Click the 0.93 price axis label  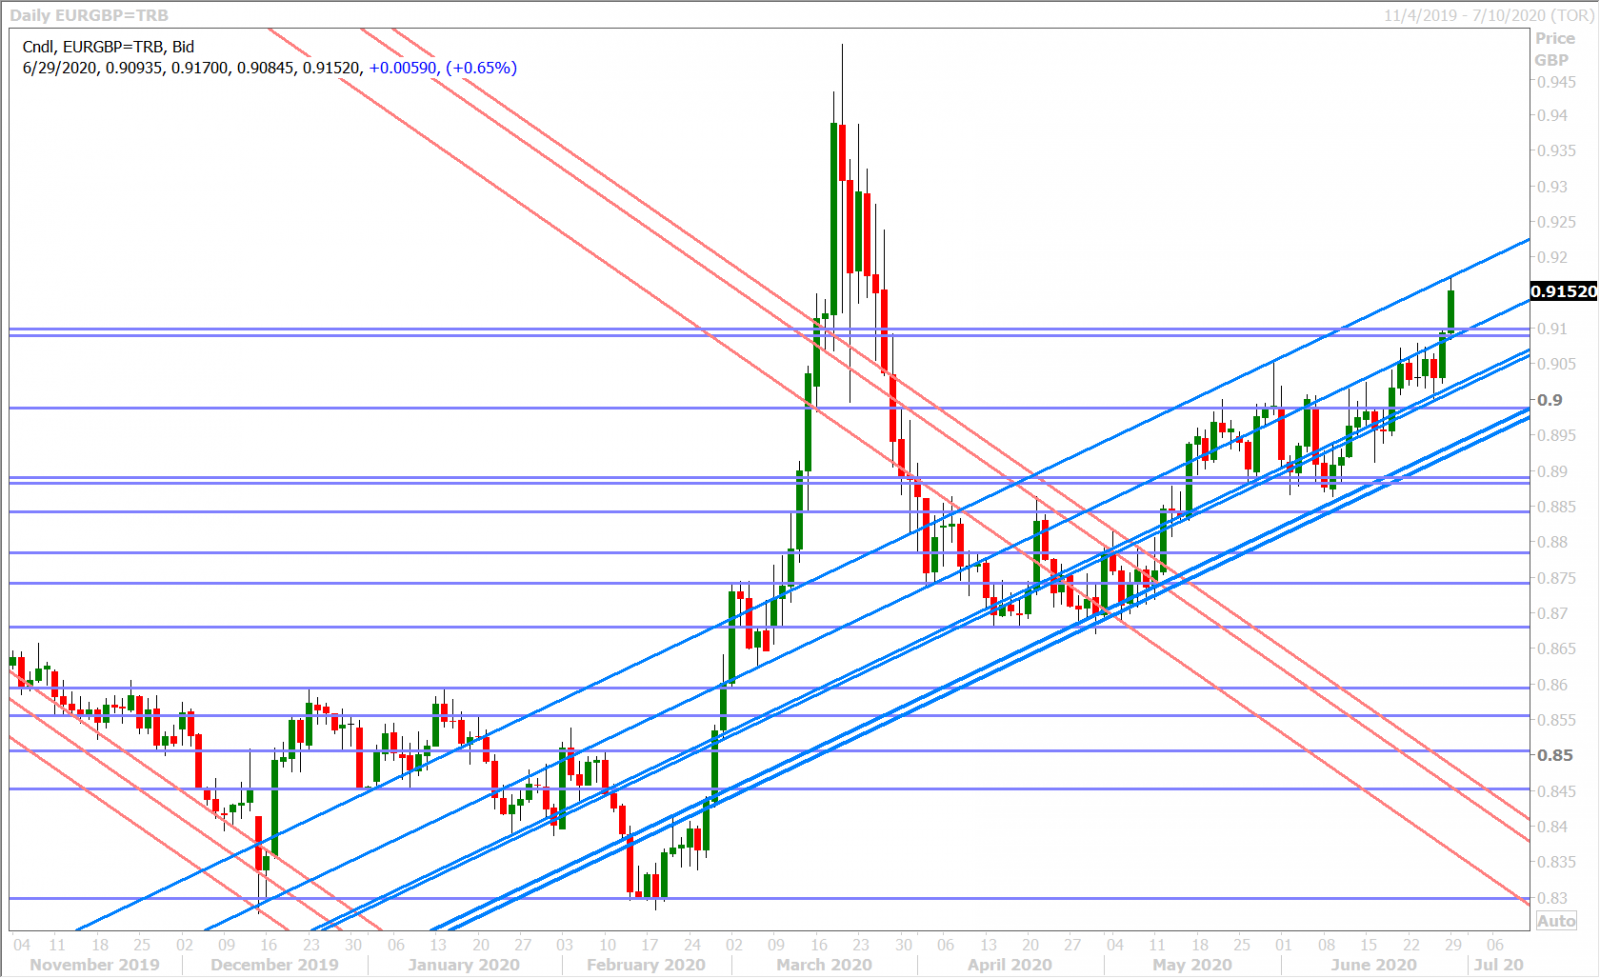click(x=1552, y=187)
